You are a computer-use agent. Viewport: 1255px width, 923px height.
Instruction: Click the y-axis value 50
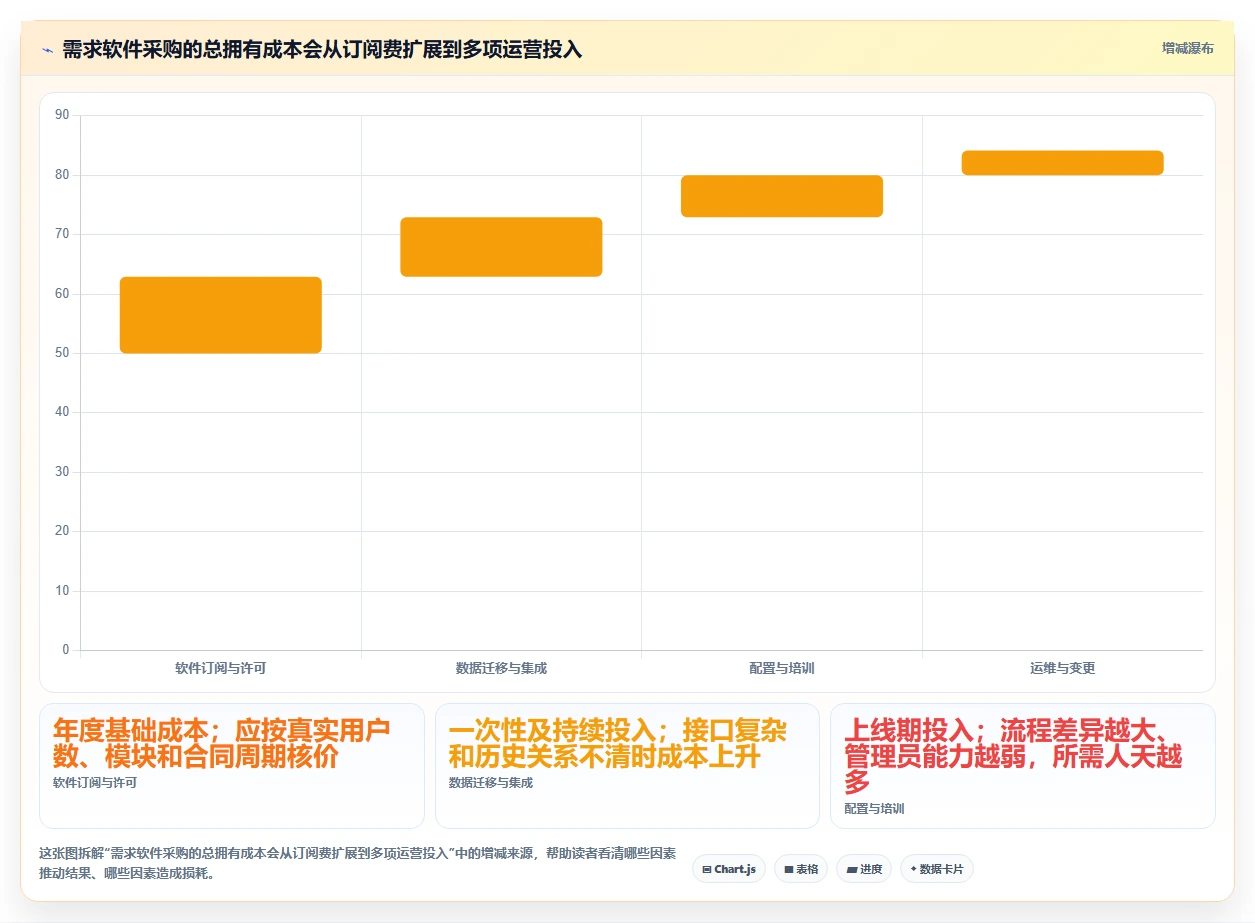[x=62, y=353]
